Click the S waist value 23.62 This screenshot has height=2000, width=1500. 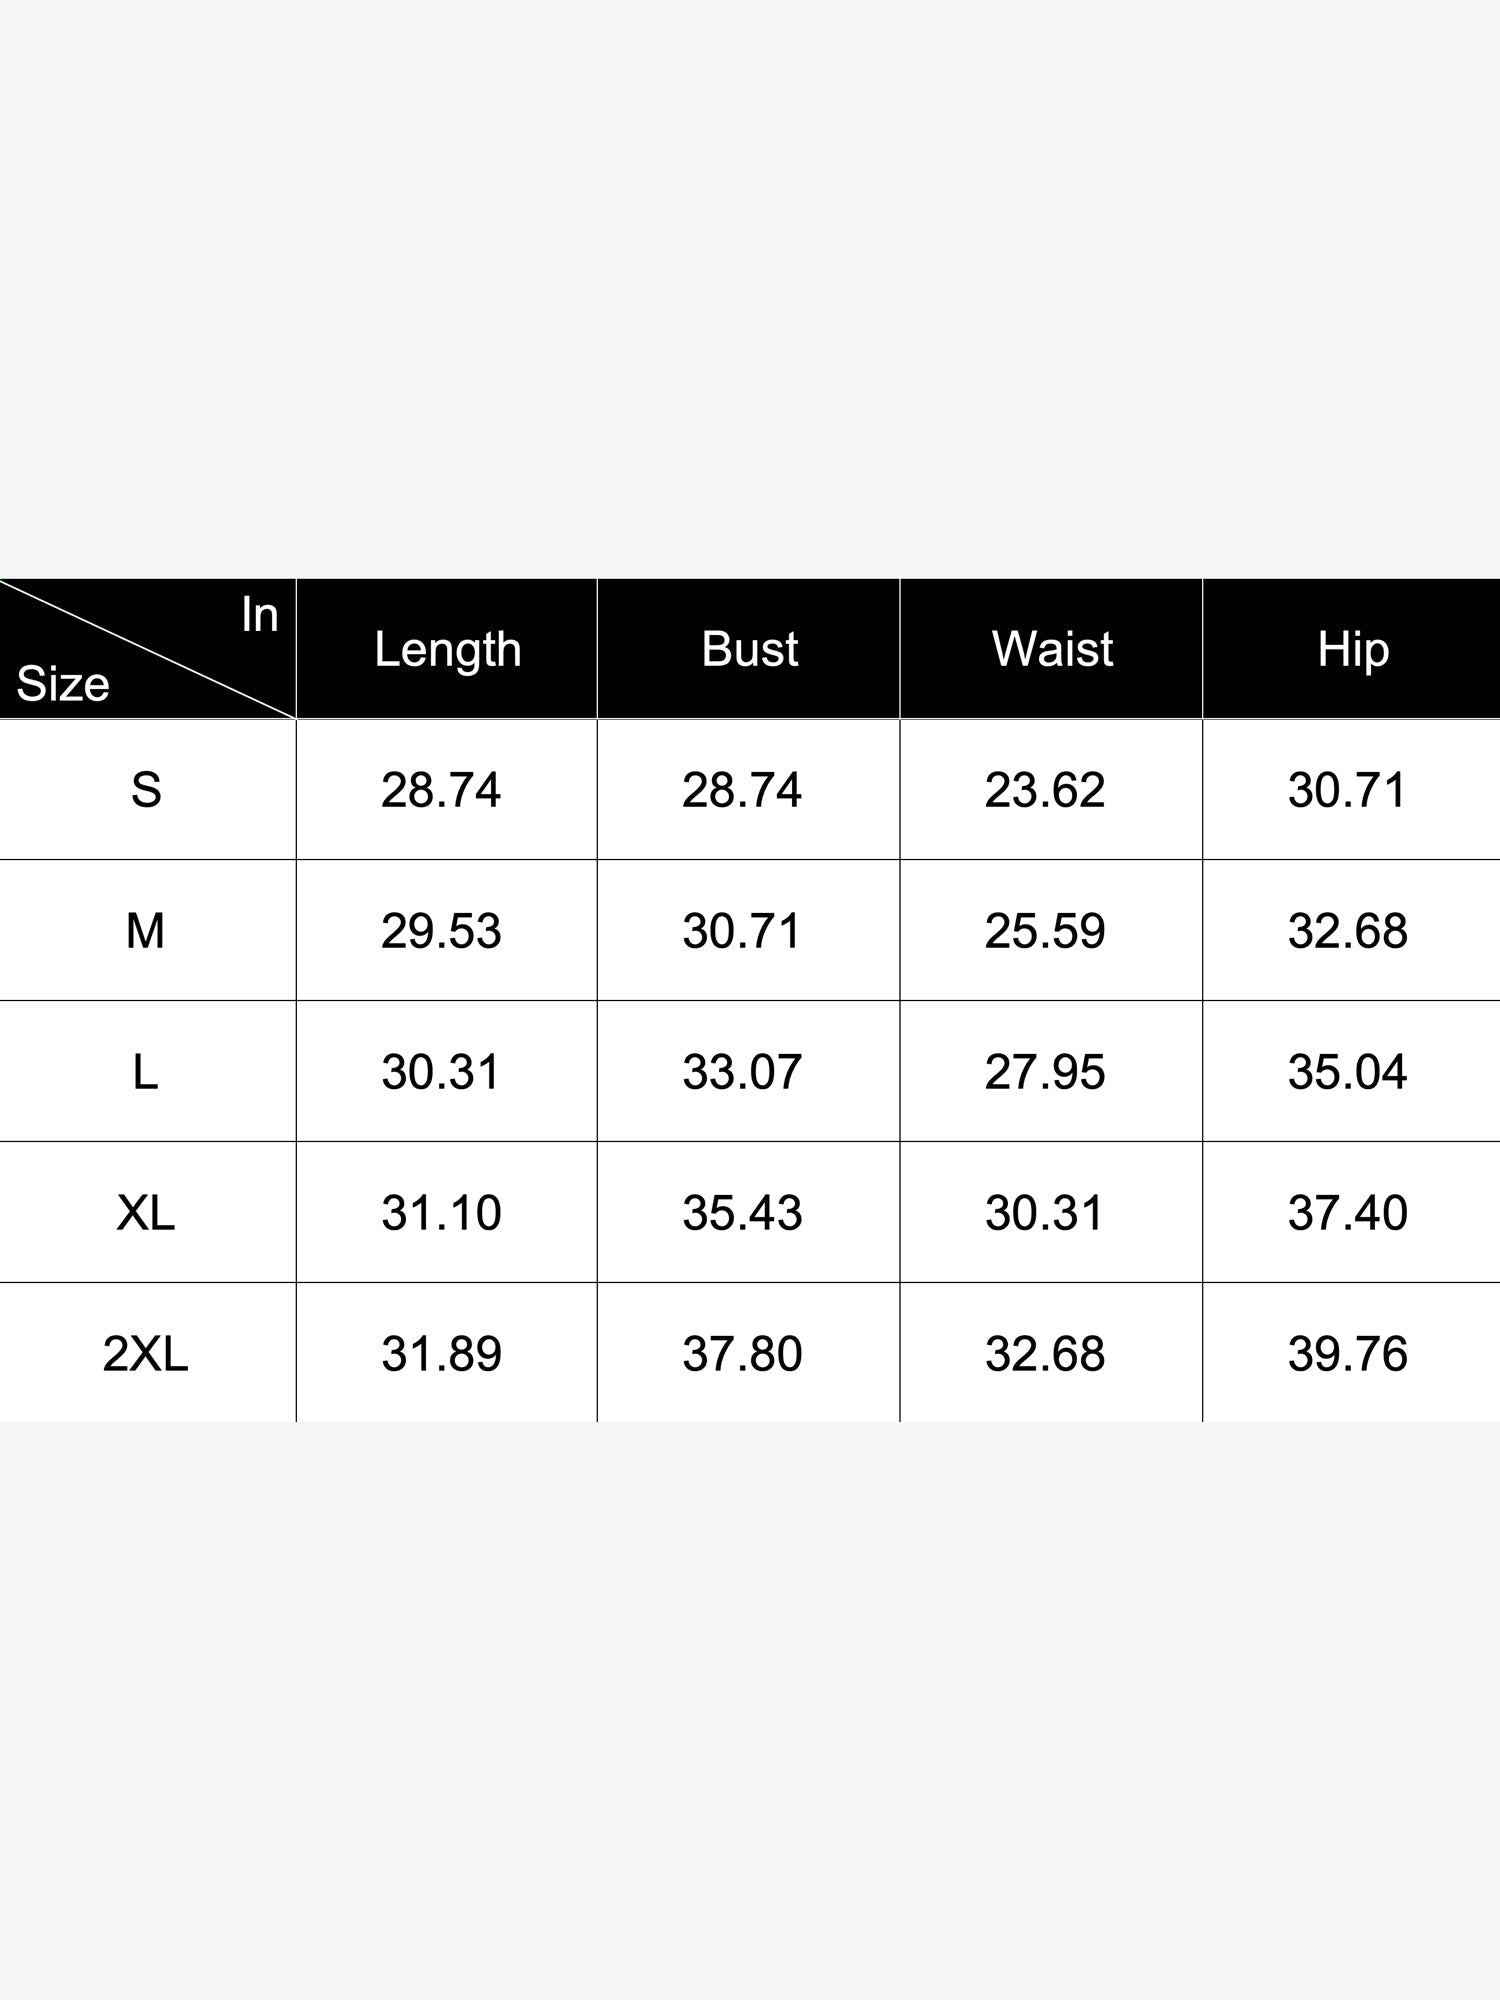click(1045, 790)
